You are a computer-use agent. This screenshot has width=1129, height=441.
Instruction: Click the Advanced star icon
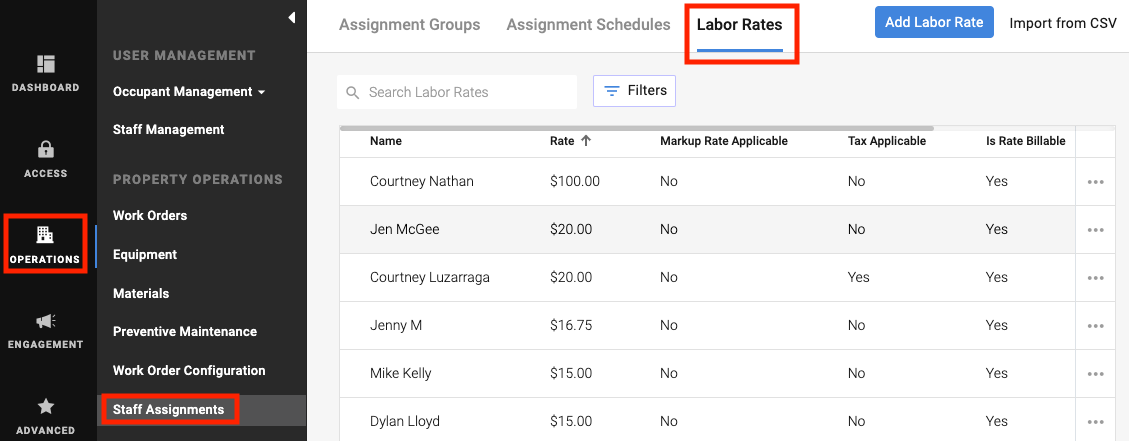pos(46,407)
